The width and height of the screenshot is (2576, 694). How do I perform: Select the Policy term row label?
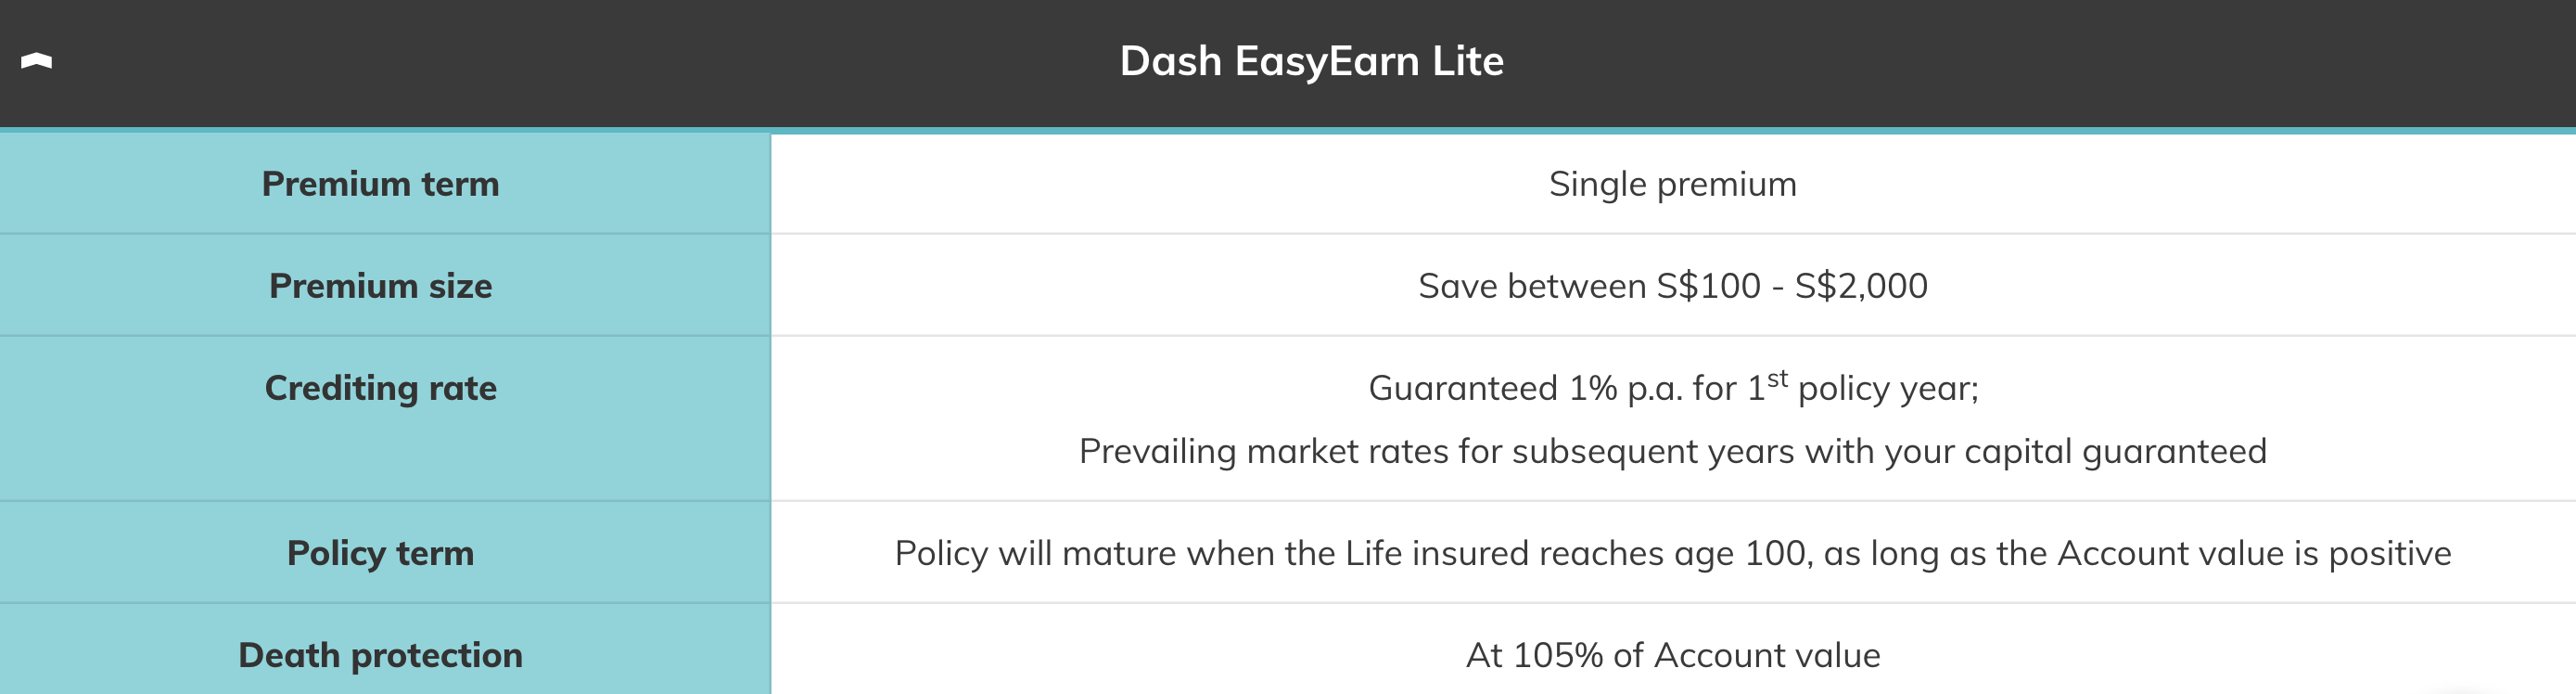click(380, 553)
